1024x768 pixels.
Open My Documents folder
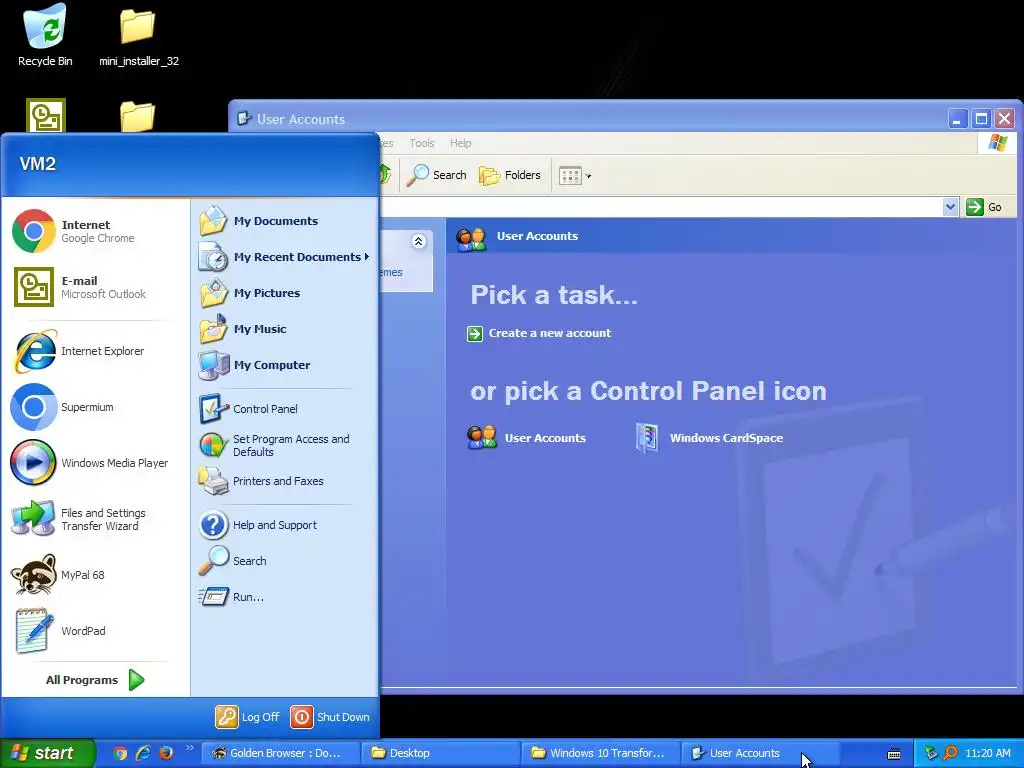click(x=284, y=221)
